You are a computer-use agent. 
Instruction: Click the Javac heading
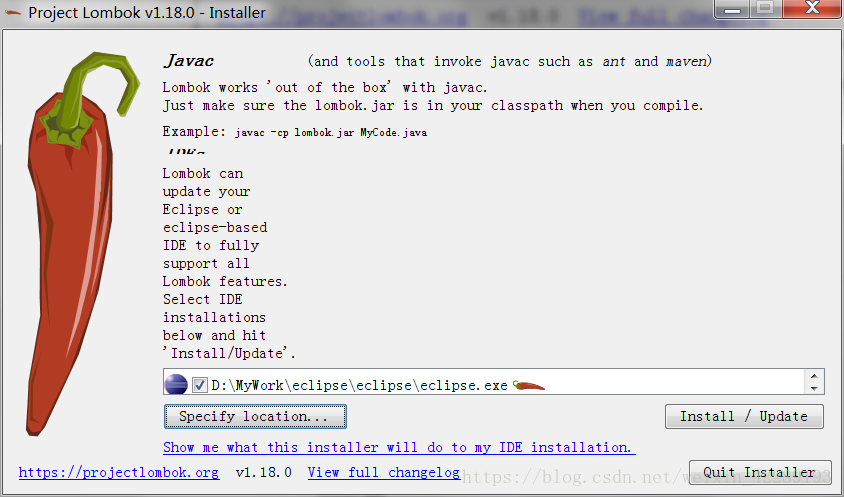pos(188,61)
